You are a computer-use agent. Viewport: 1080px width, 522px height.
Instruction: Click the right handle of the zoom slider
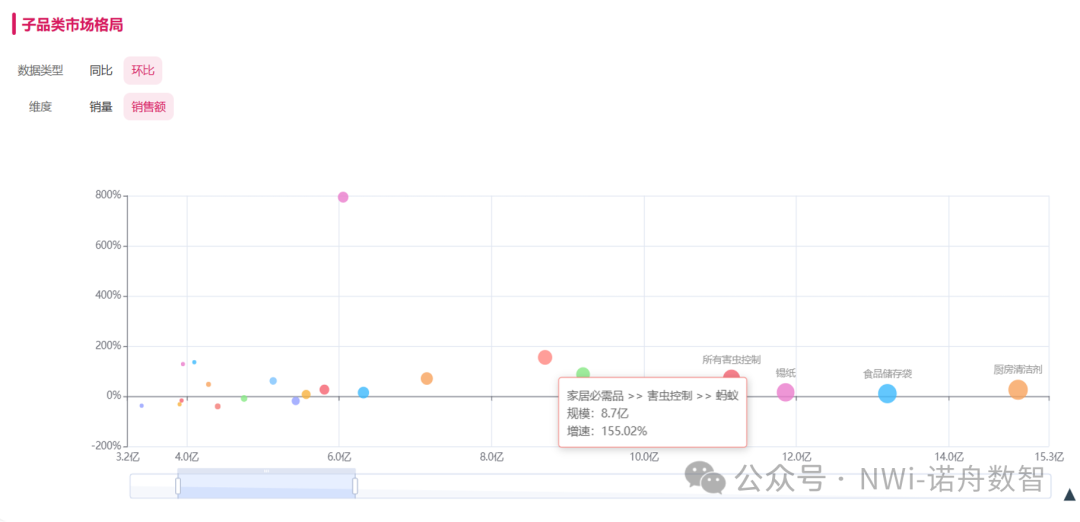click(x=355, y=486)
